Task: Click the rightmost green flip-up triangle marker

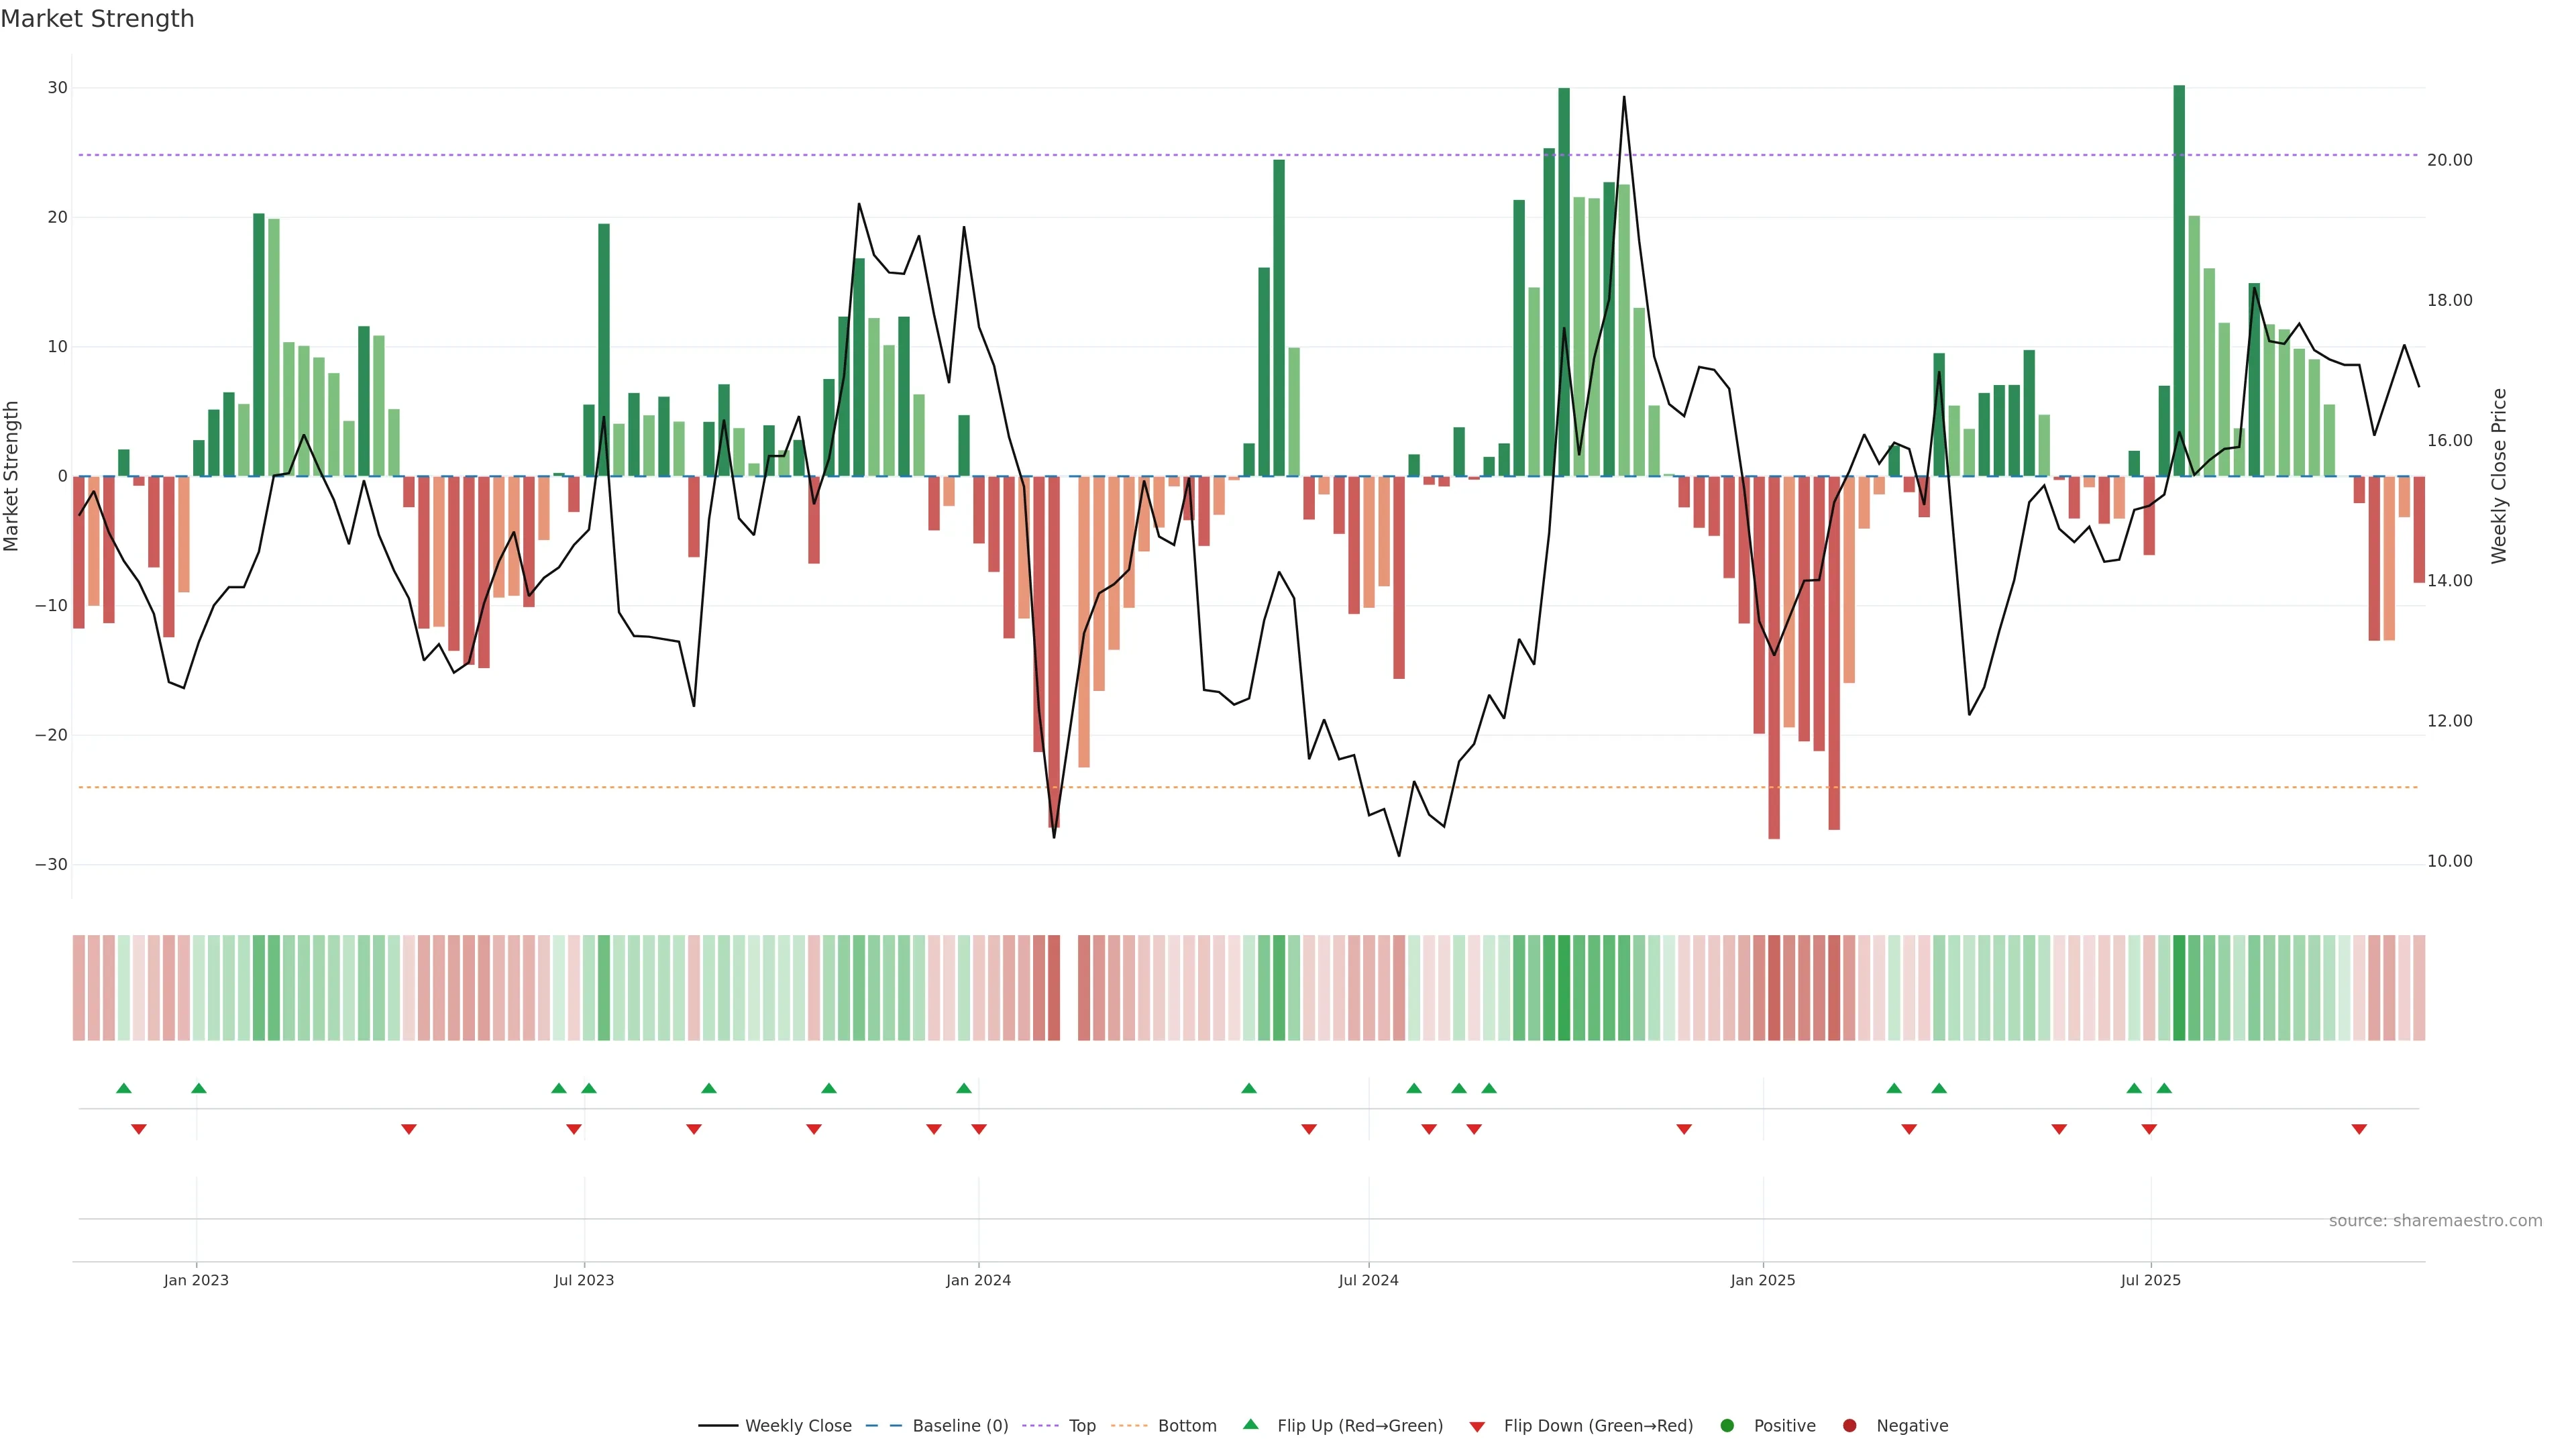Action: coord(2164,1088)
